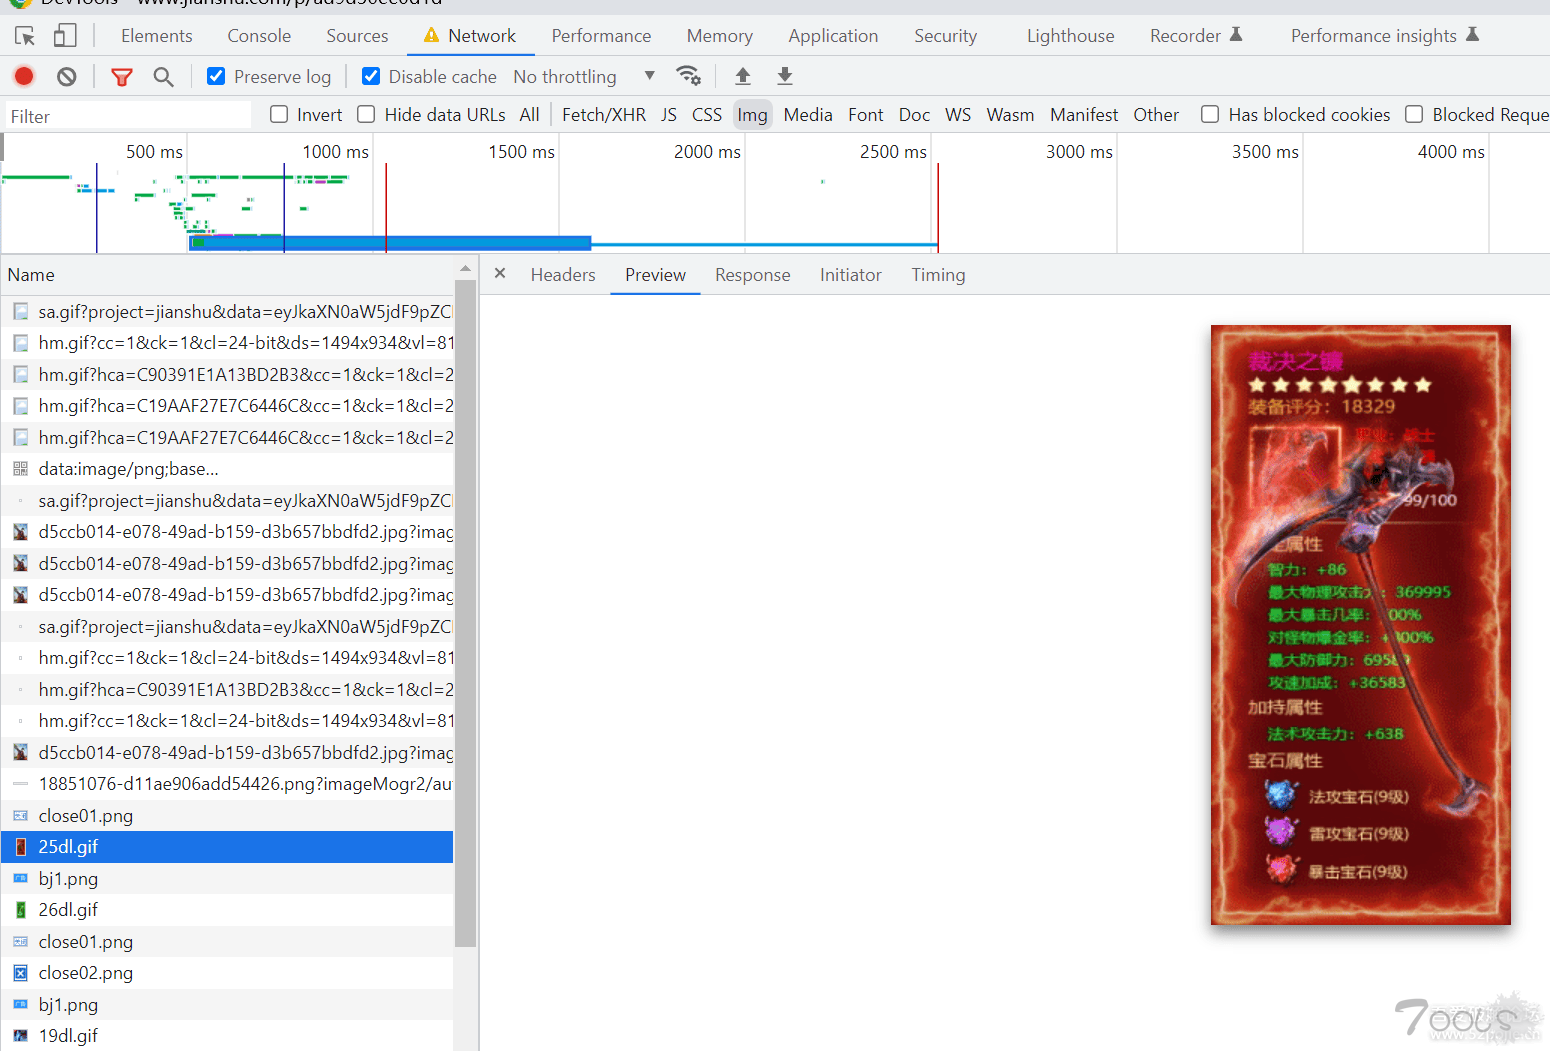Switch to the Console tab
The image size is (1550, 1051).
259,36
